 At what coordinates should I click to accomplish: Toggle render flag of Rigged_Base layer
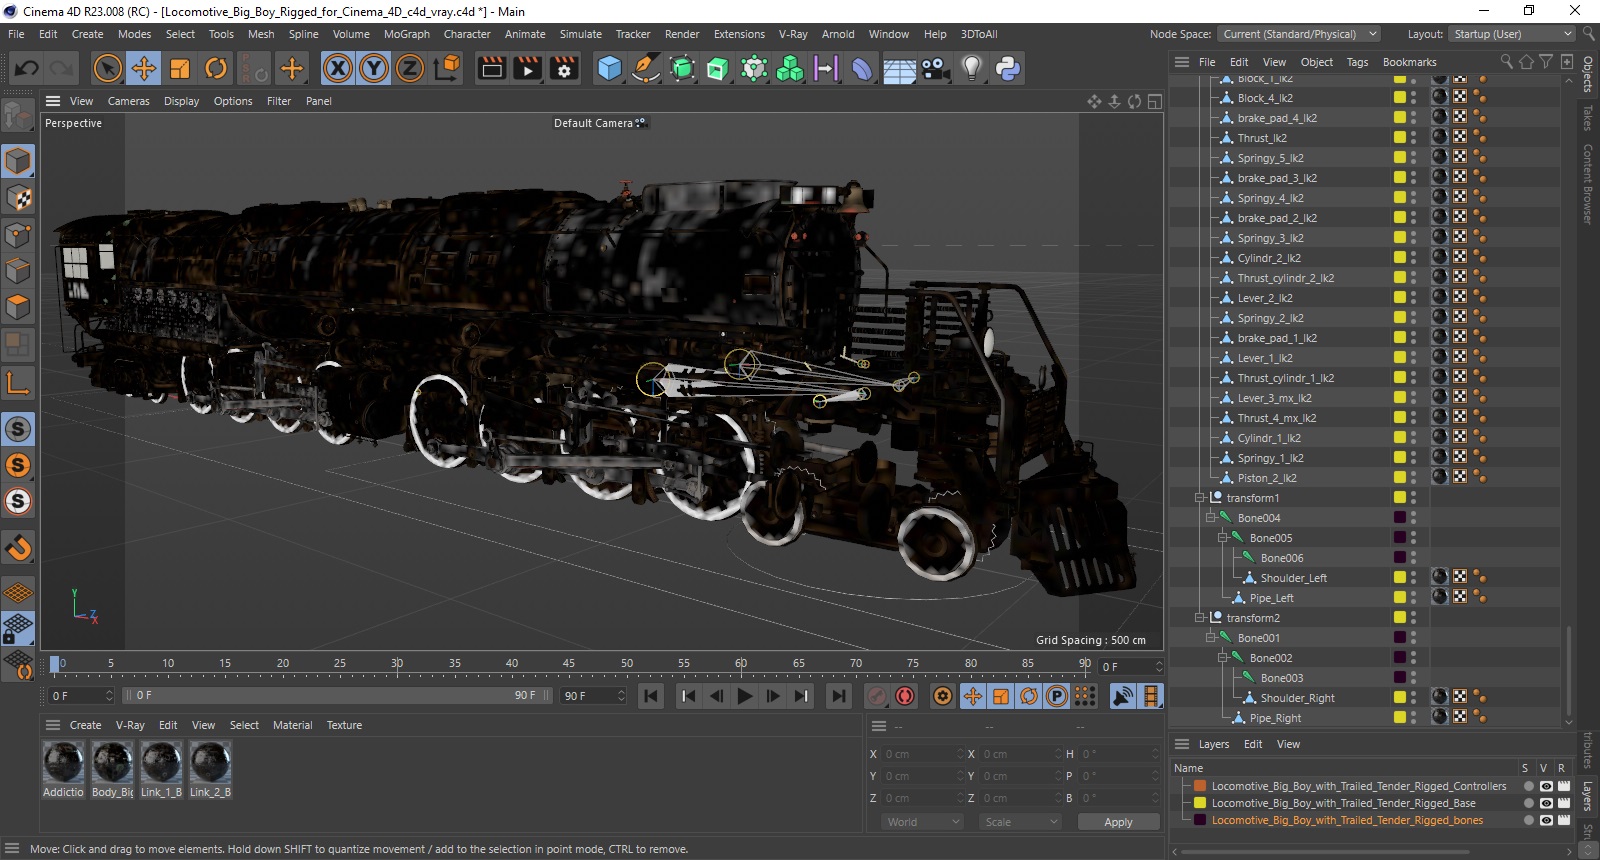1564,803
